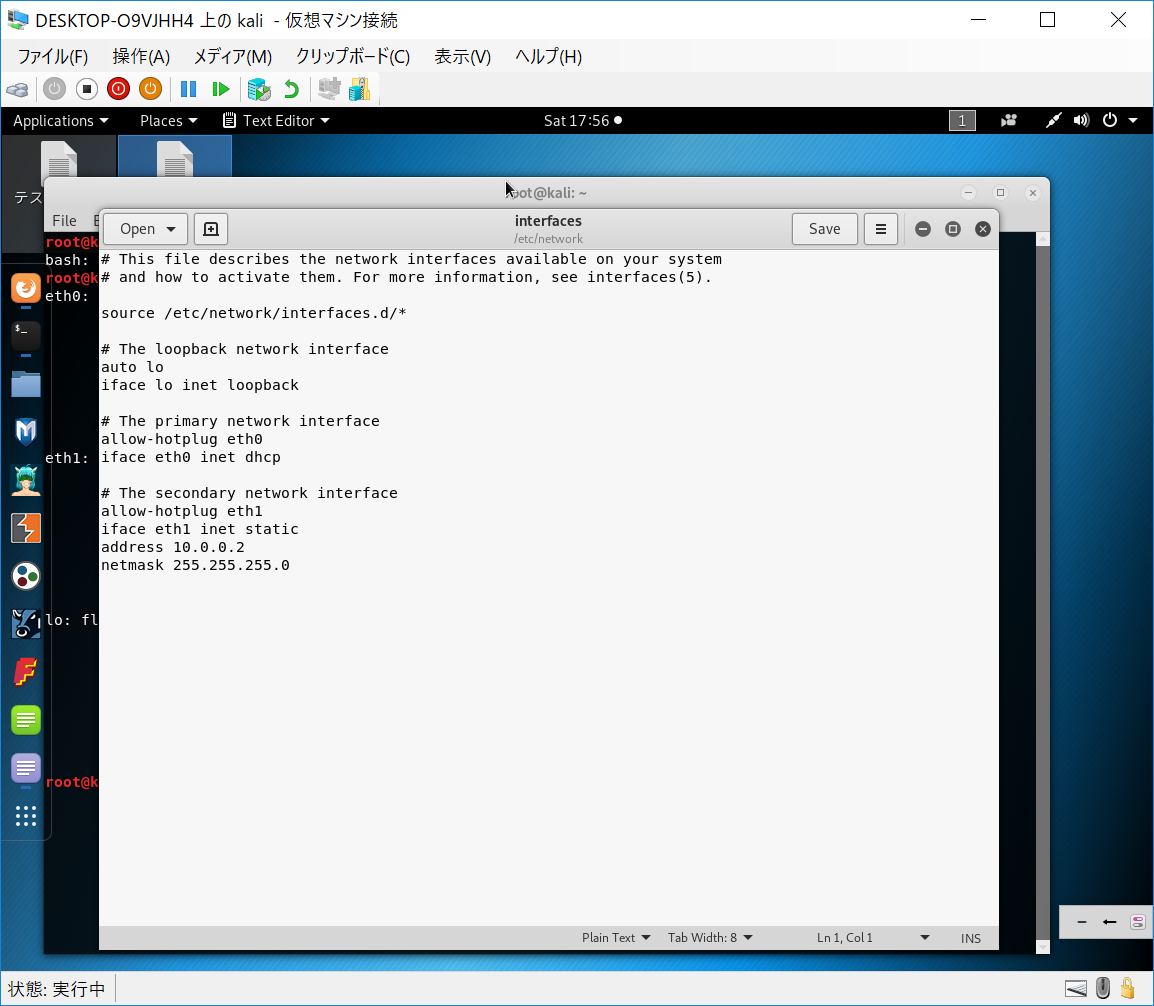The image size is (1154, 1006).
Task: Click the new document icon beside Open
Action: pos(211,229)
